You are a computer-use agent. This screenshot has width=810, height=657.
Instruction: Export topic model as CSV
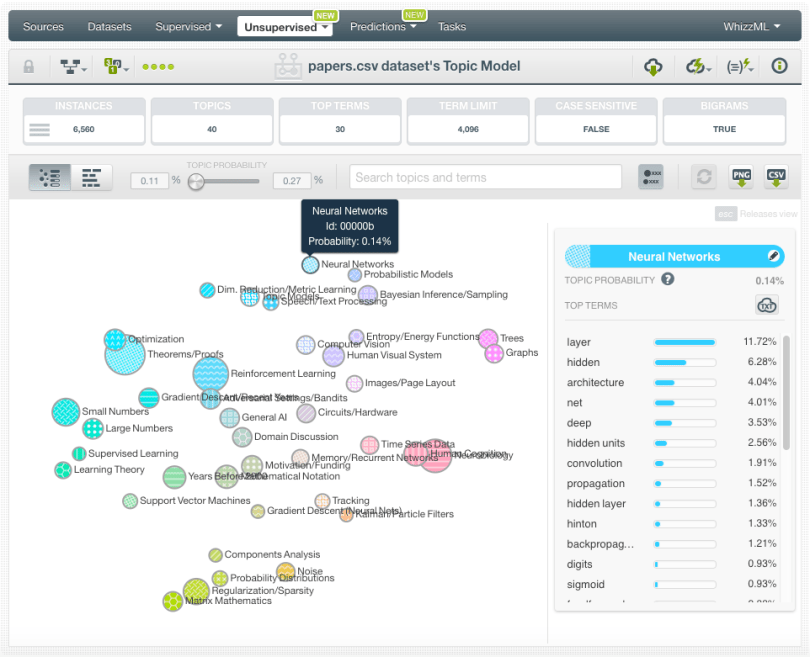point(776,177)
